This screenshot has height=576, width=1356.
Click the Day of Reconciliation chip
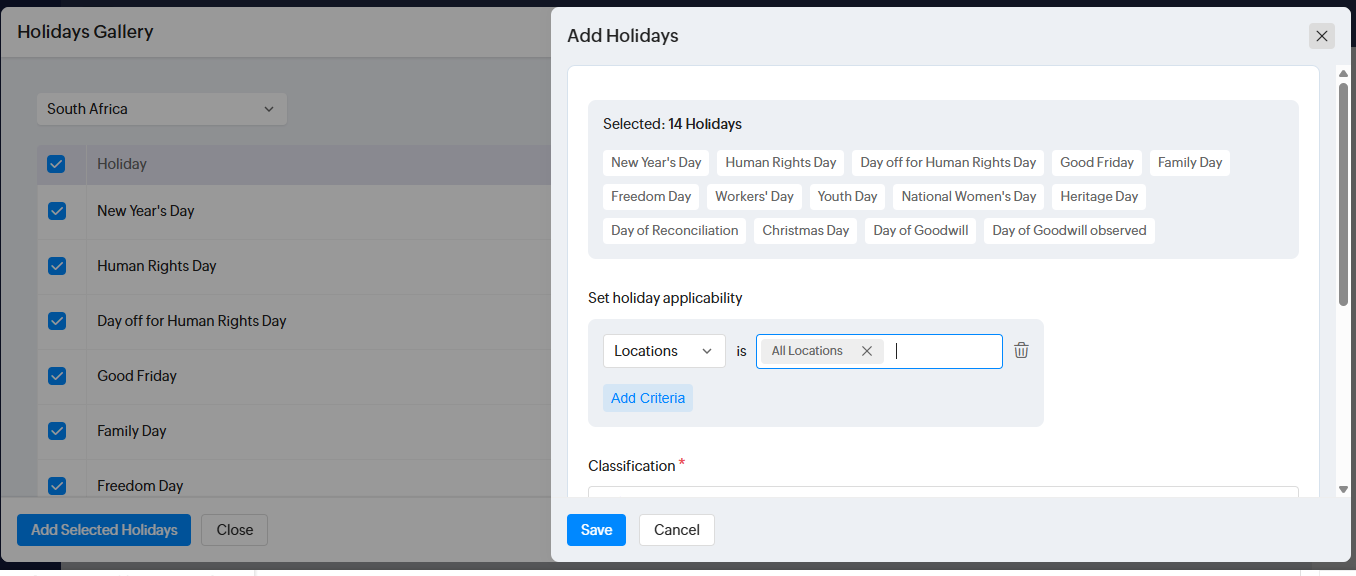pos(675,230)
